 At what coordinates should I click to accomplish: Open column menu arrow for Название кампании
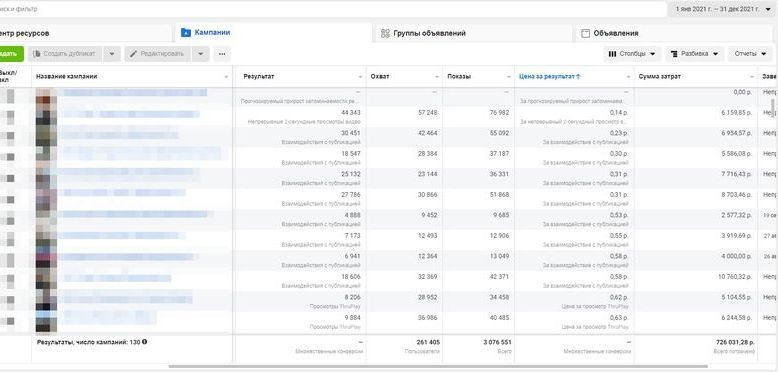click(x=226, y=77)
